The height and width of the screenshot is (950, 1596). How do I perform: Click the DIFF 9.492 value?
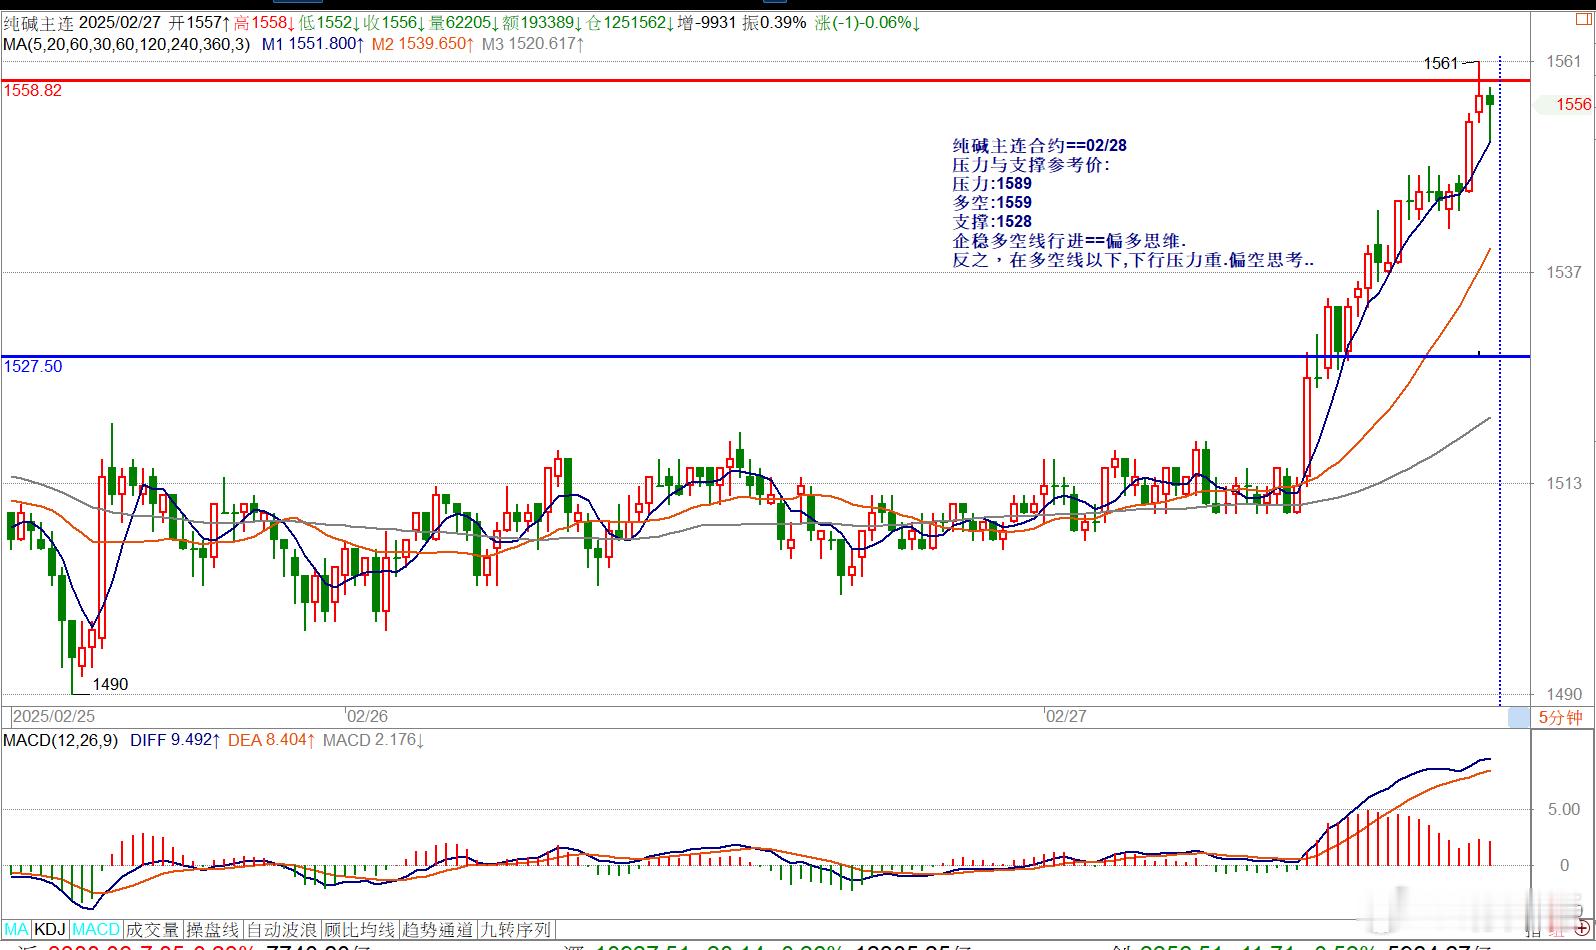pos(174,740)
